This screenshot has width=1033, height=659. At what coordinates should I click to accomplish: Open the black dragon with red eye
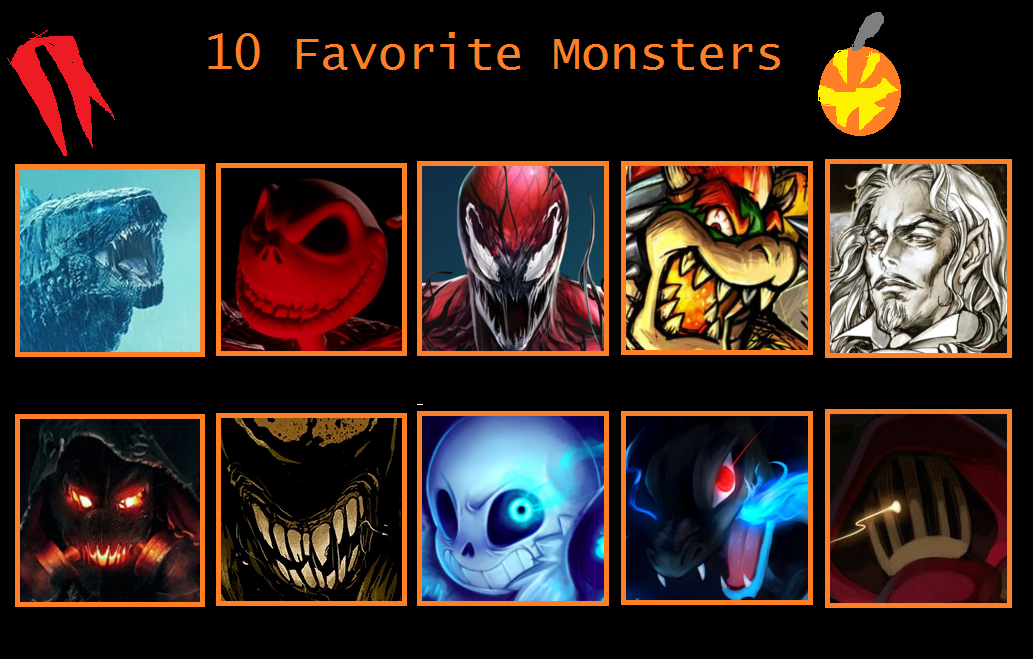click(717, 508)
